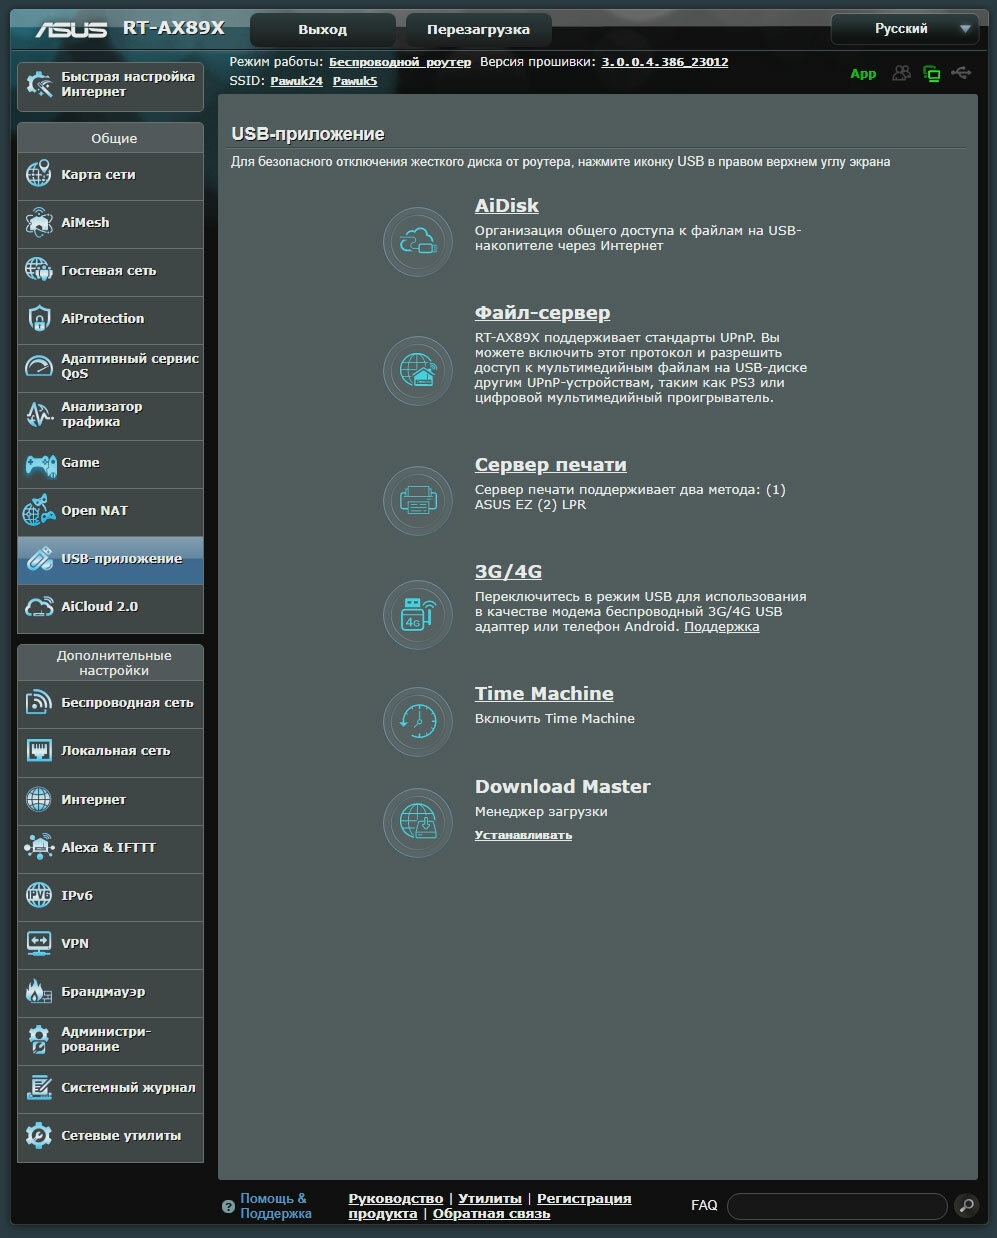Screen dimensions: 997x1238
Task: Click the Выход logout button
Action: 322,29
